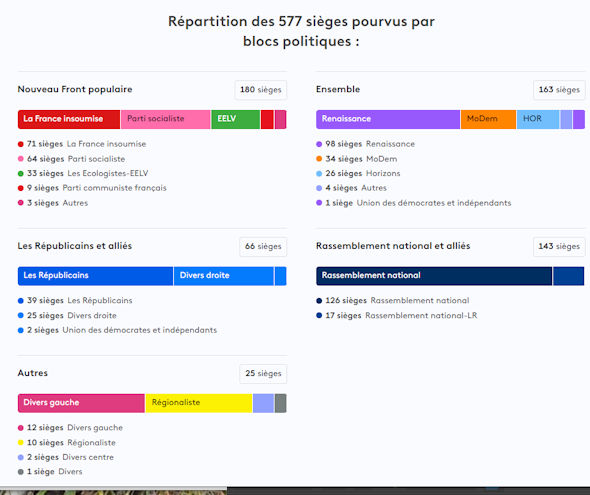Select the 66 sièges badge
Image resolution: width=590 pixels, height=495 pixels.
tap(263, 247)
